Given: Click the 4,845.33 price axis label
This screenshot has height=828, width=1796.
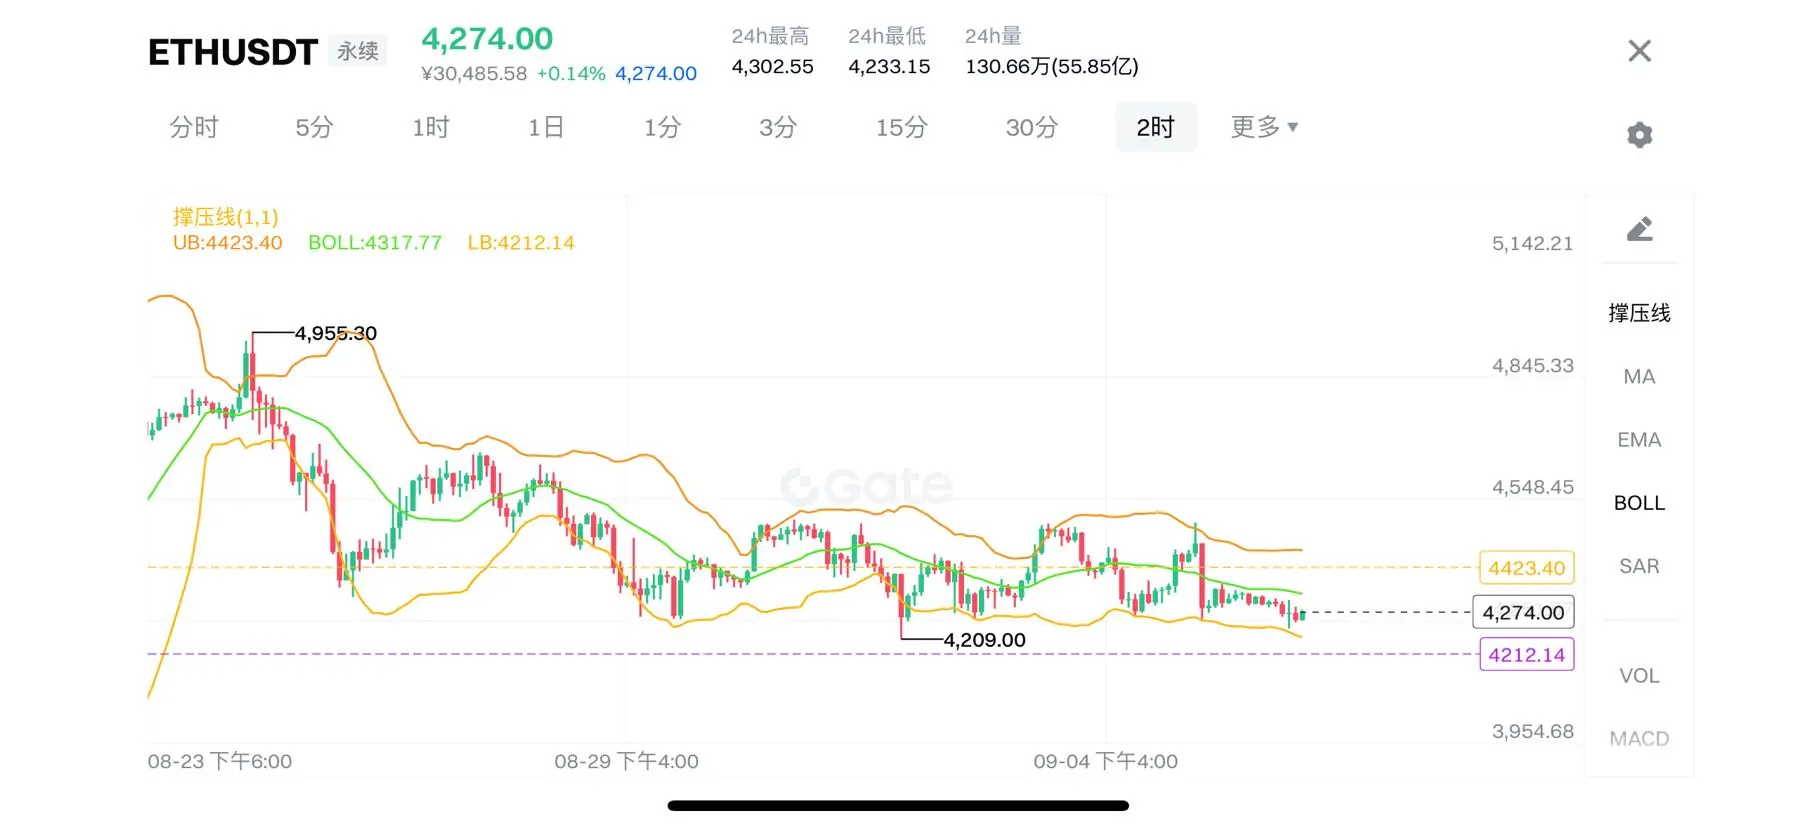Looking at the screenshot, I should coord(1532,365).
